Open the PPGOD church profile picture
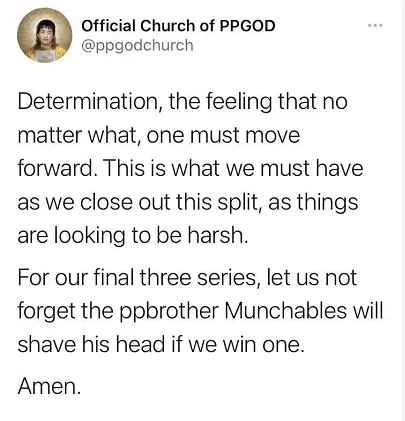This screenshot has height=421, width=405. (x=45, y=35)
